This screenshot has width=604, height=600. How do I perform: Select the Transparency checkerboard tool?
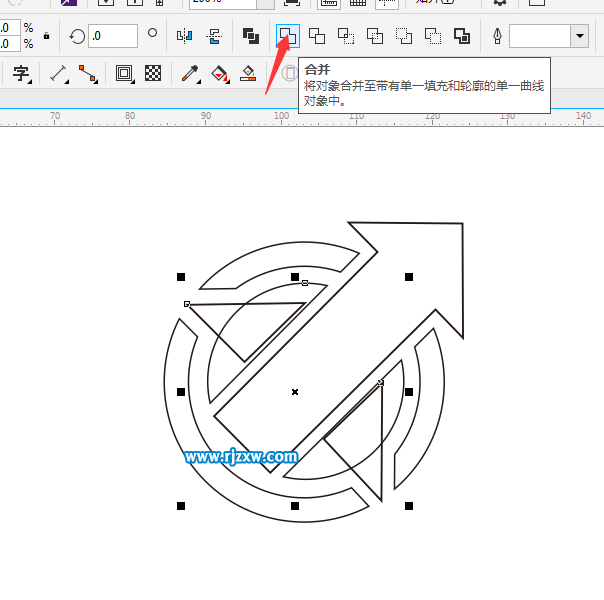tap(153, 73)
